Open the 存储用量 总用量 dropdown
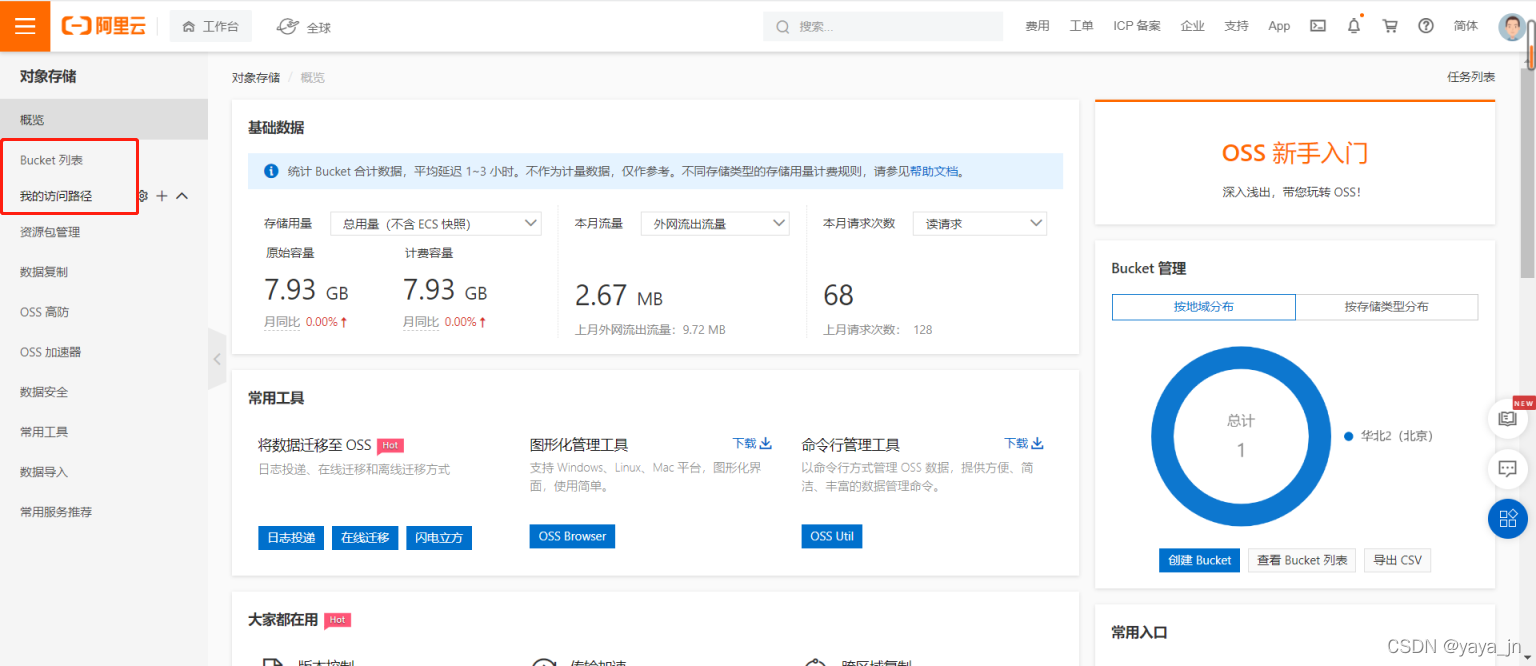Screen dimensions: 1536x666 point(438,224)
